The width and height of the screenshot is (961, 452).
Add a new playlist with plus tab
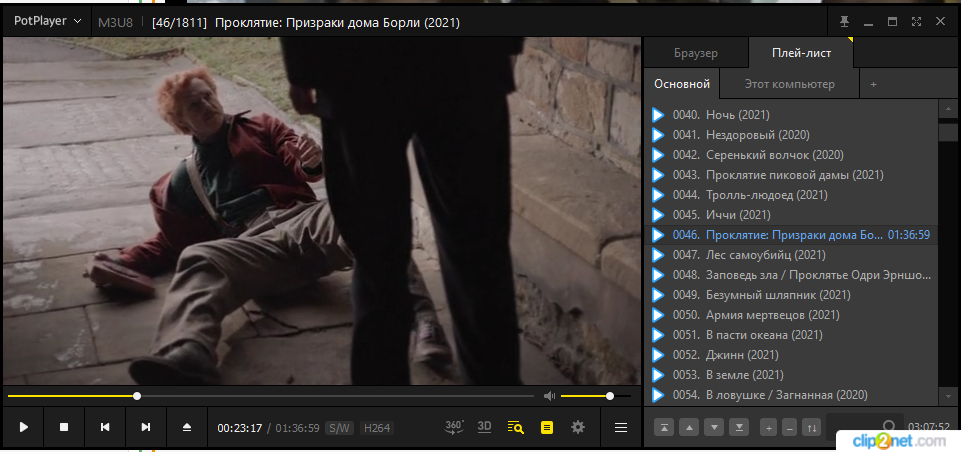point(873,84)
